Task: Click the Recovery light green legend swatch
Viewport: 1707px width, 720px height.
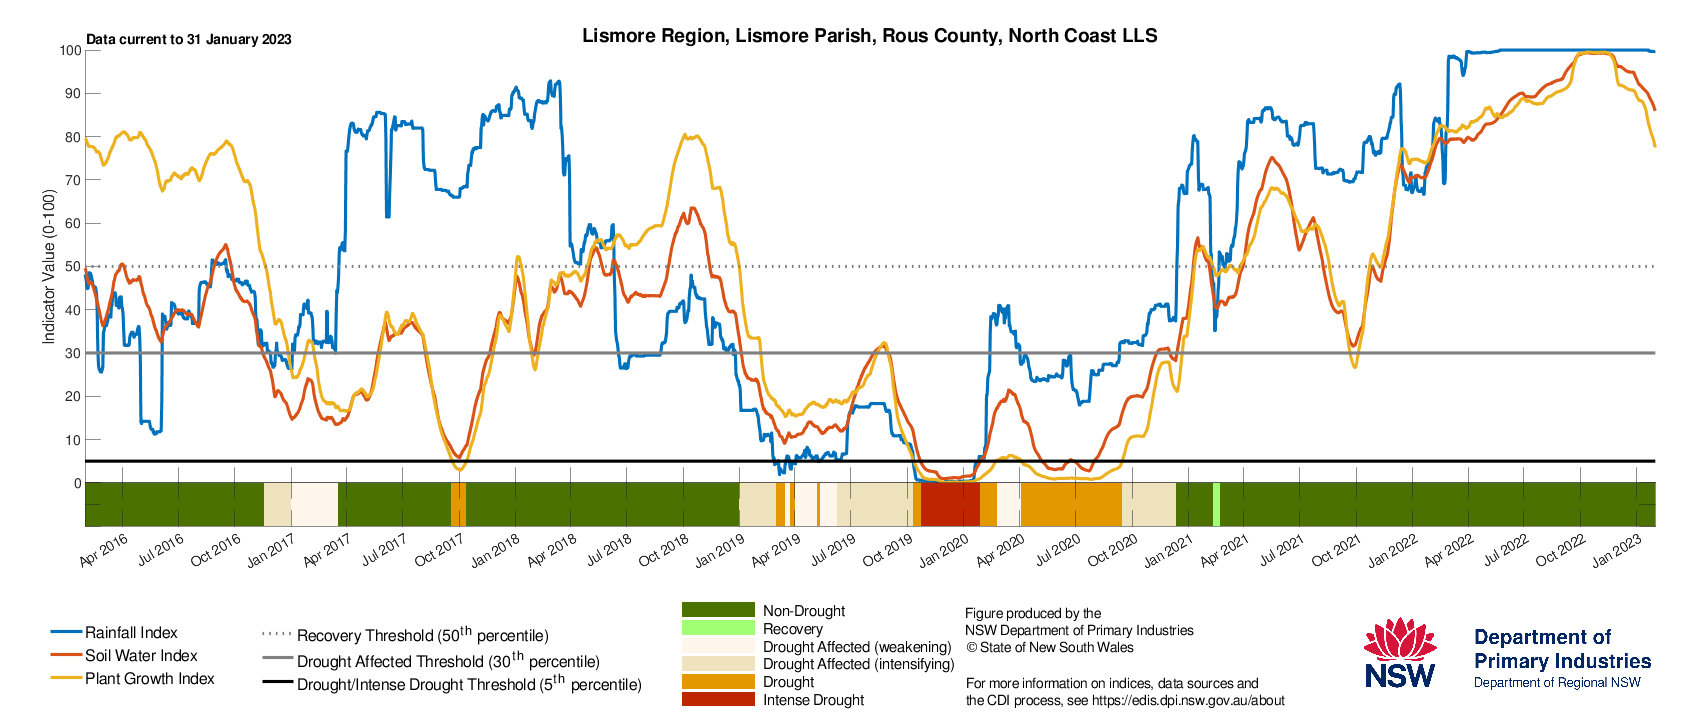Action: (x=718, y=628)
